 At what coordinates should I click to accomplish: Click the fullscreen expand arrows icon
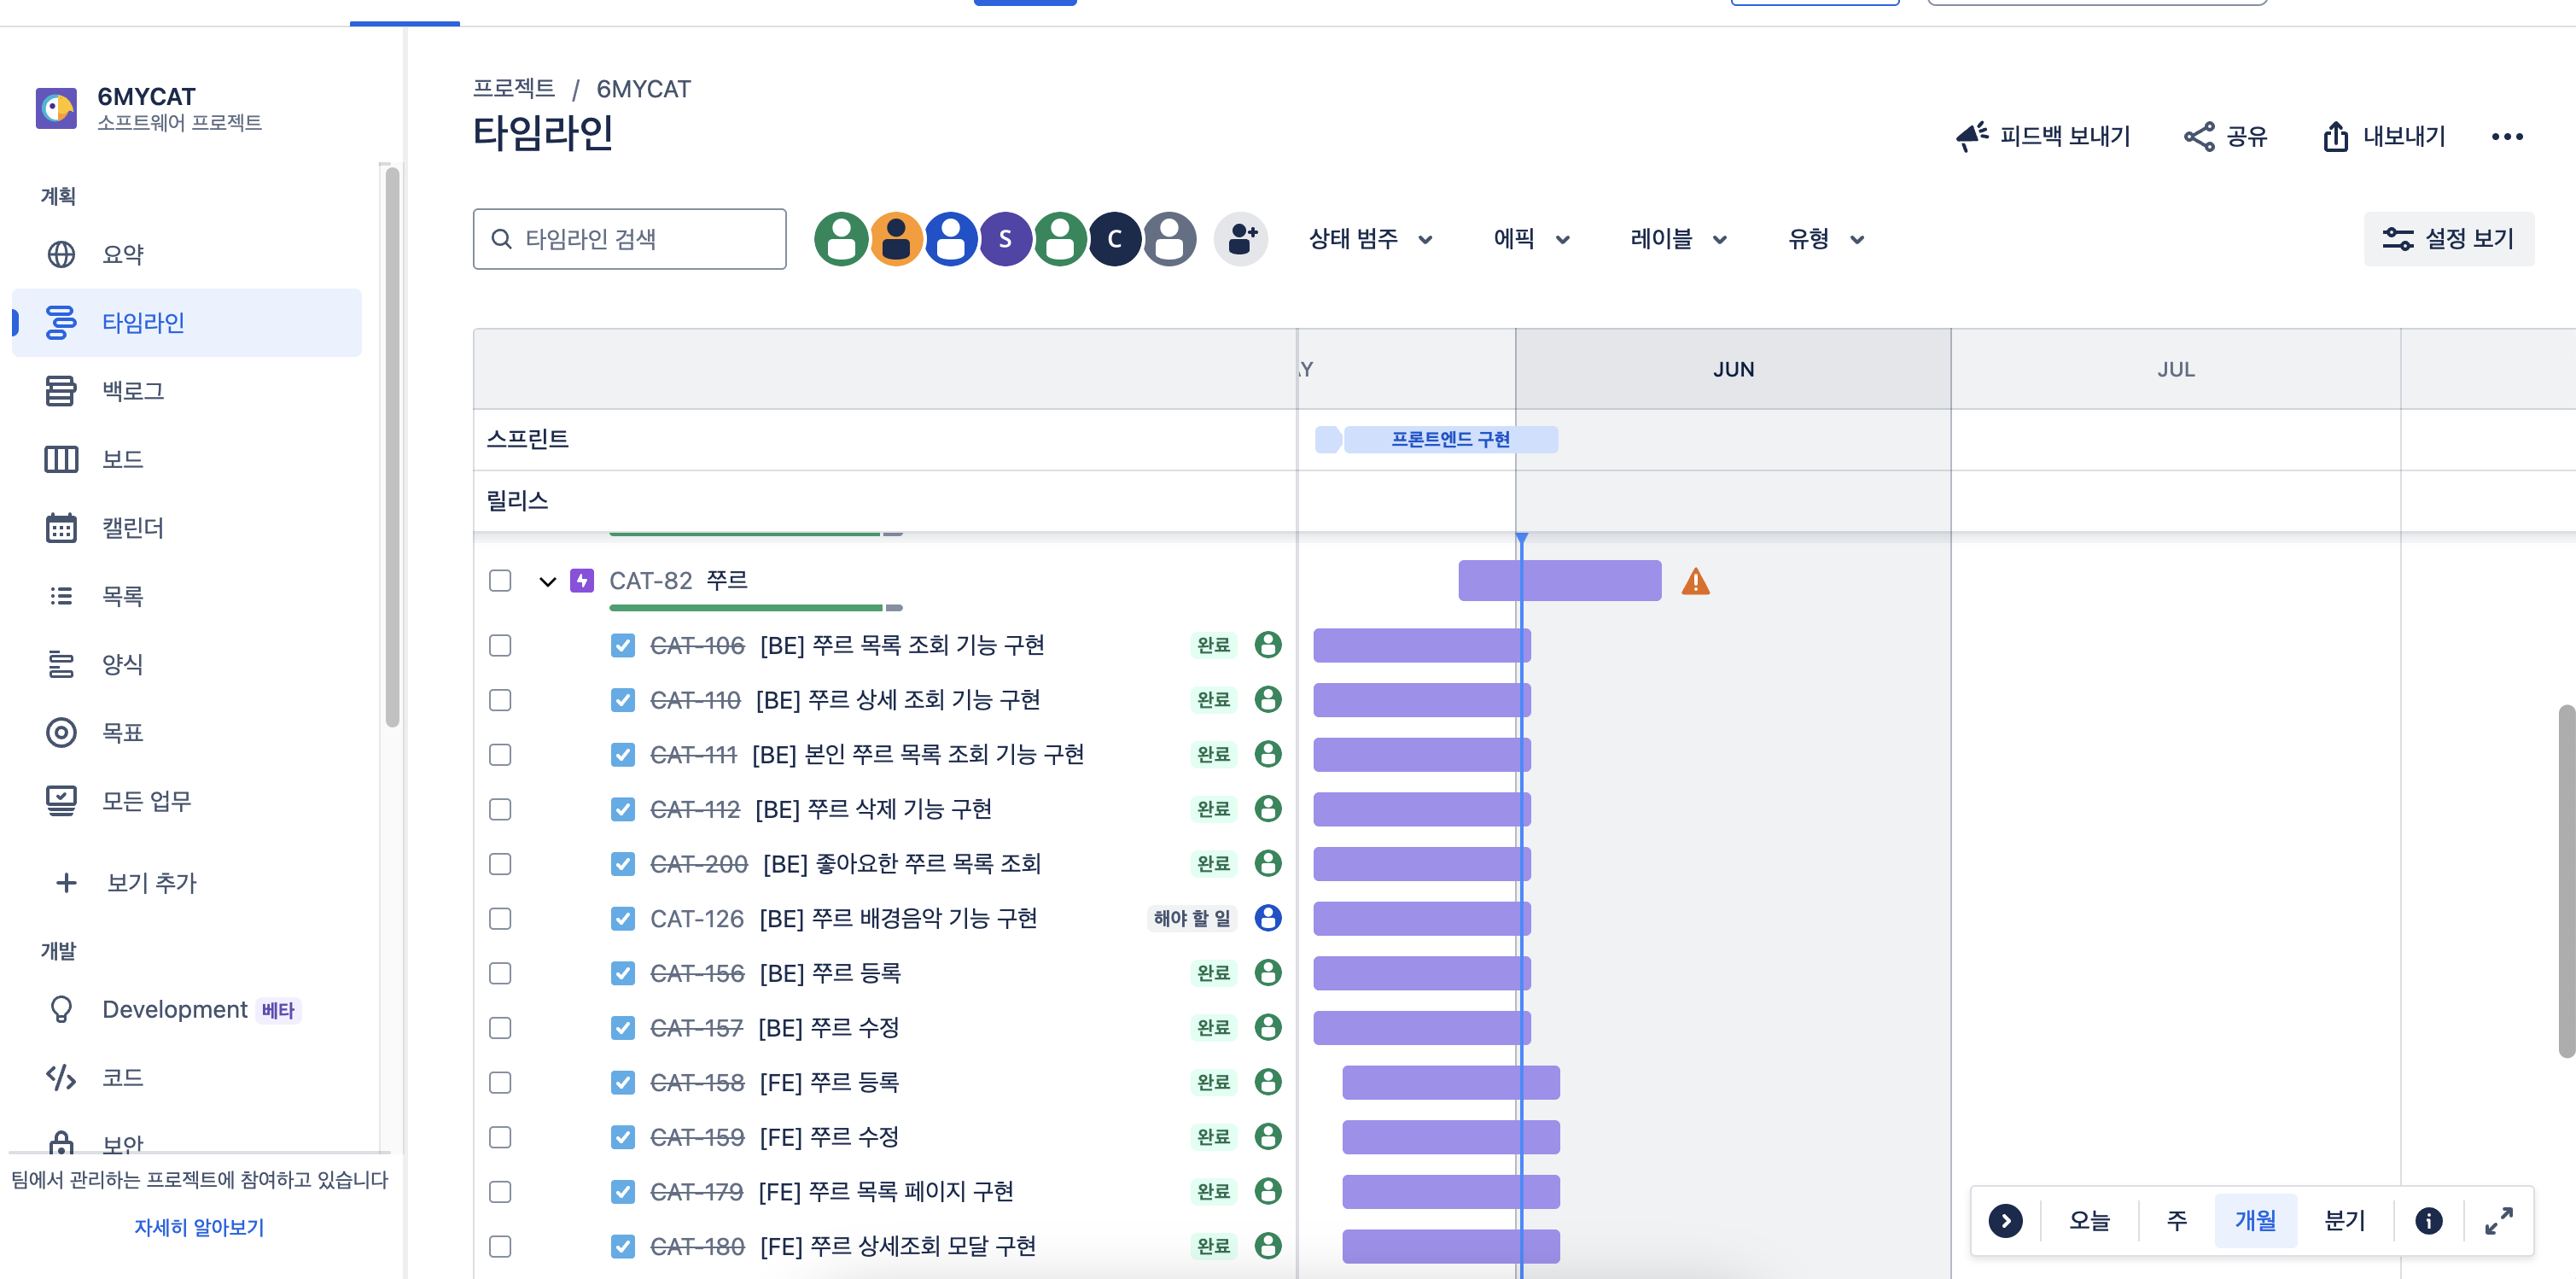pos(2498,1220)
